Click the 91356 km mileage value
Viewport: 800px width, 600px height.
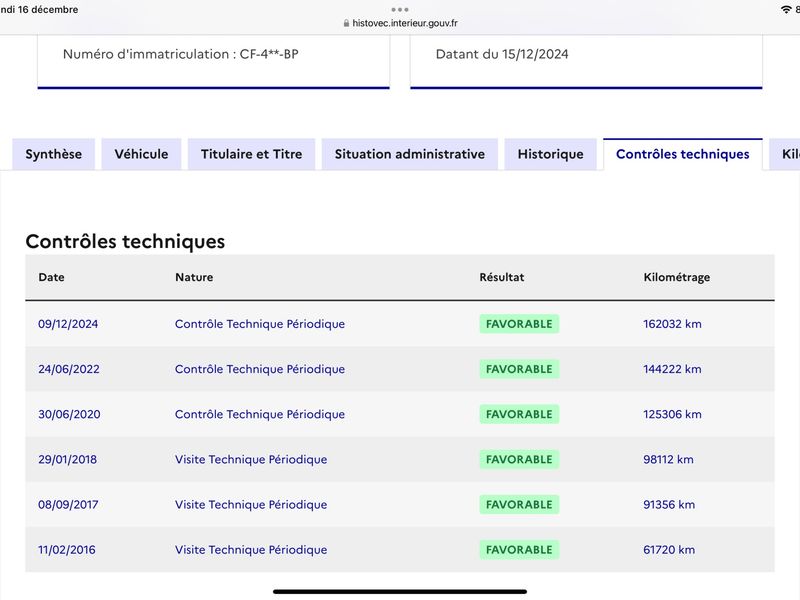pyautogui.click(x=669, y=505)
